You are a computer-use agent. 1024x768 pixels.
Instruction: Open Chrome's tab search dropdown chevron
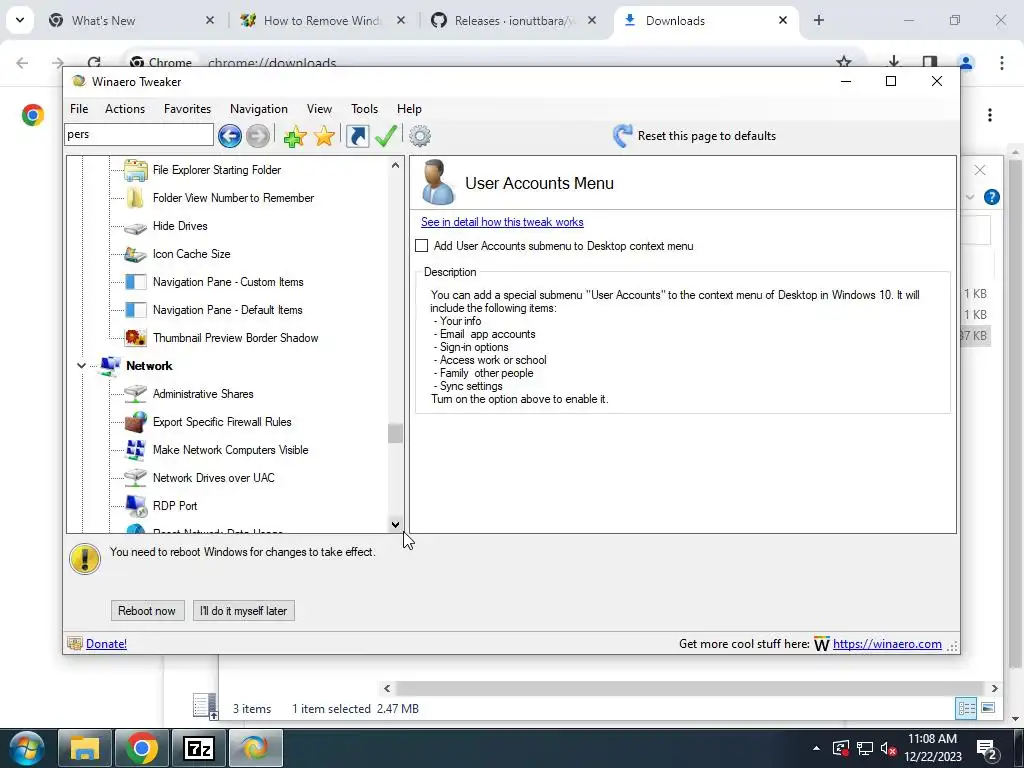pyautogui.click(x=20, y=20)
